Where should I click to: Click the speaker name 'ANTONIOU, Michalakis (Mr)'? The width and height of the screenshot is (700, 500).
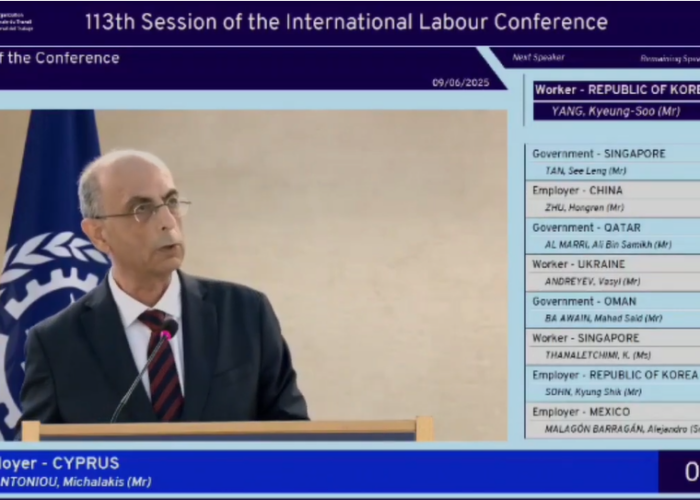[75, 482]
